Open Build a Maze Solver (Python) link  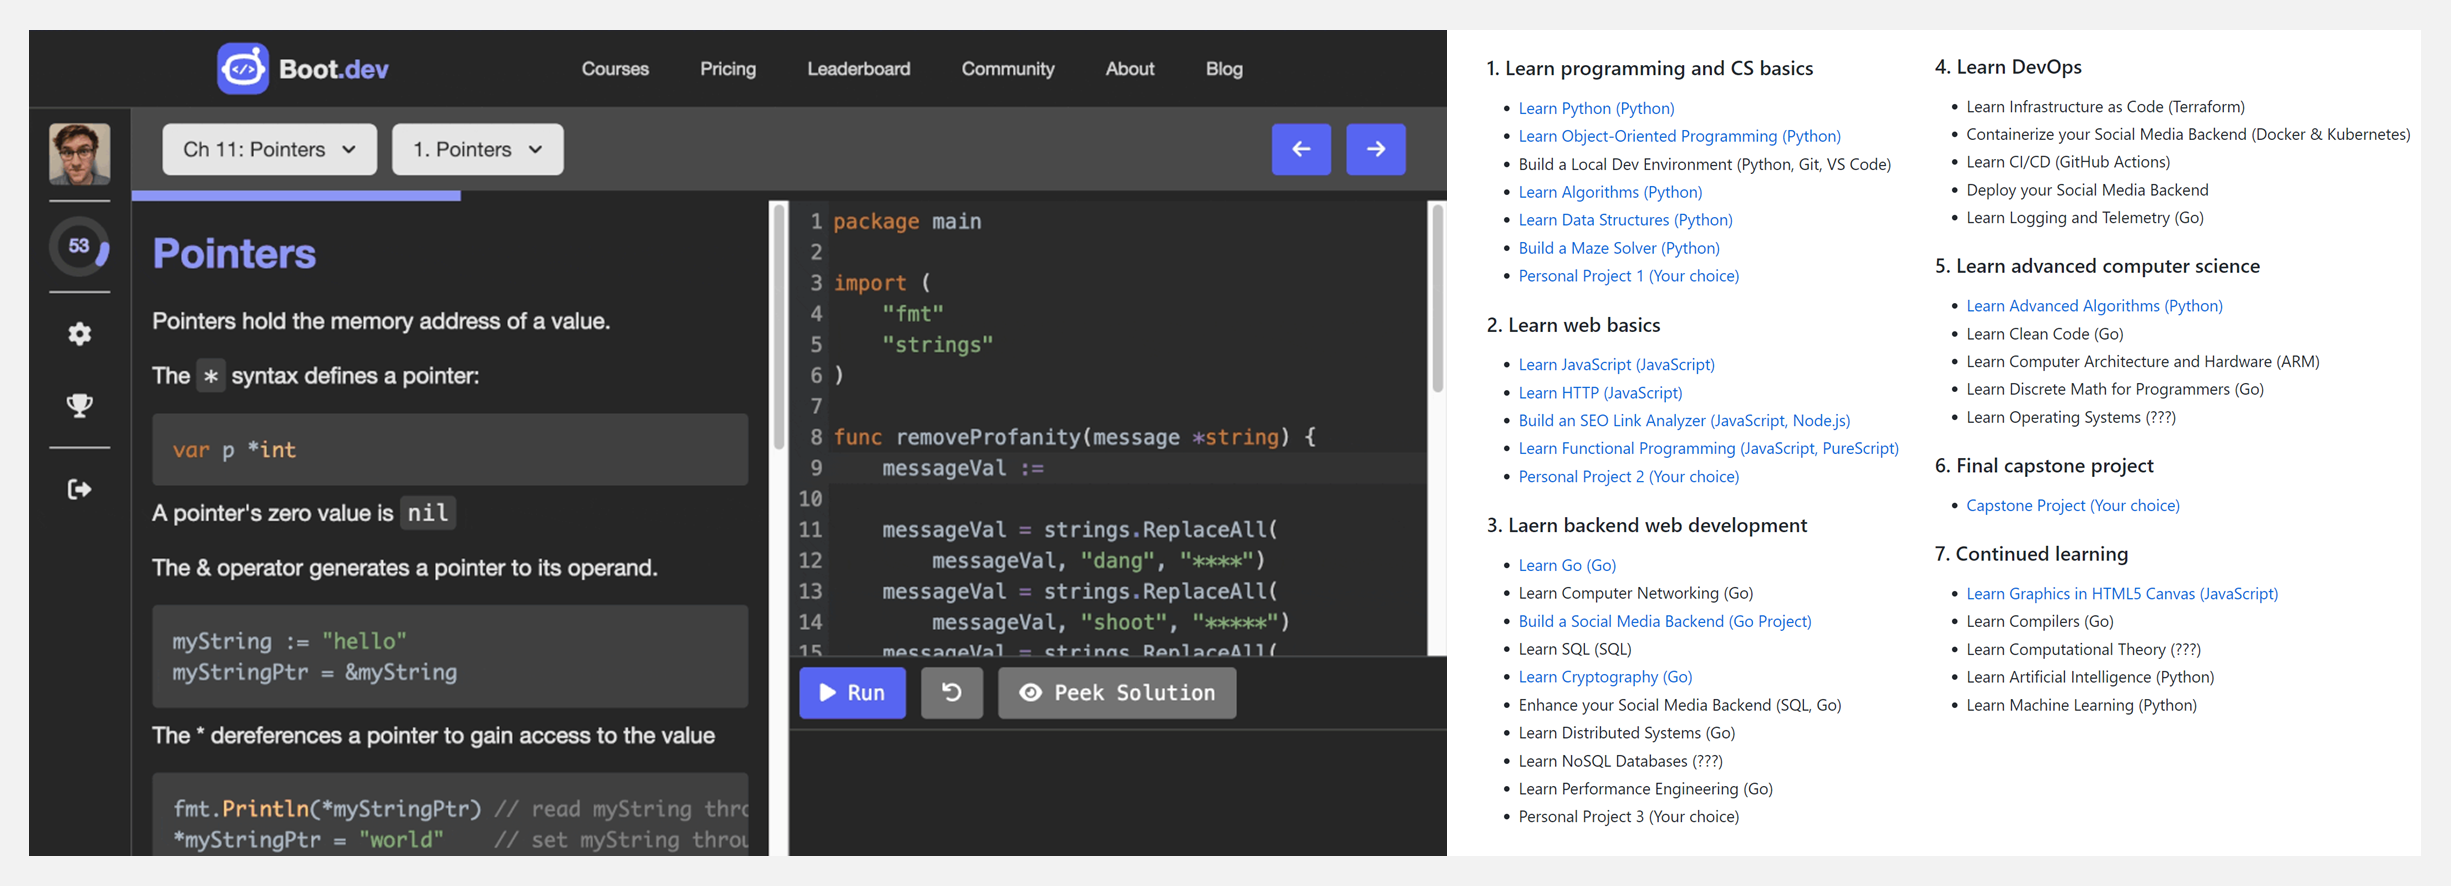tap(1619, 248)
